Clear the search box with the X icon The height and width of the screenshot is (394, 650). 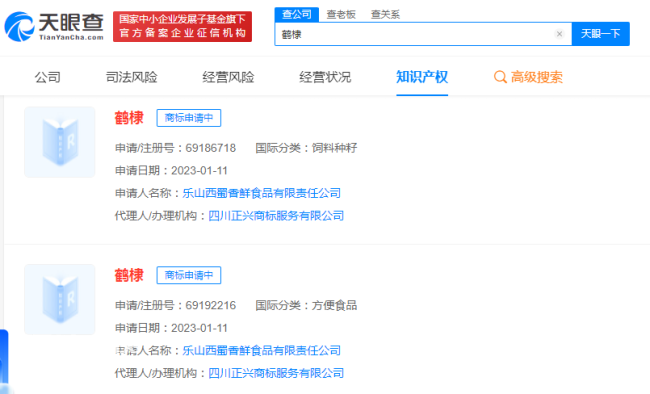559,34
